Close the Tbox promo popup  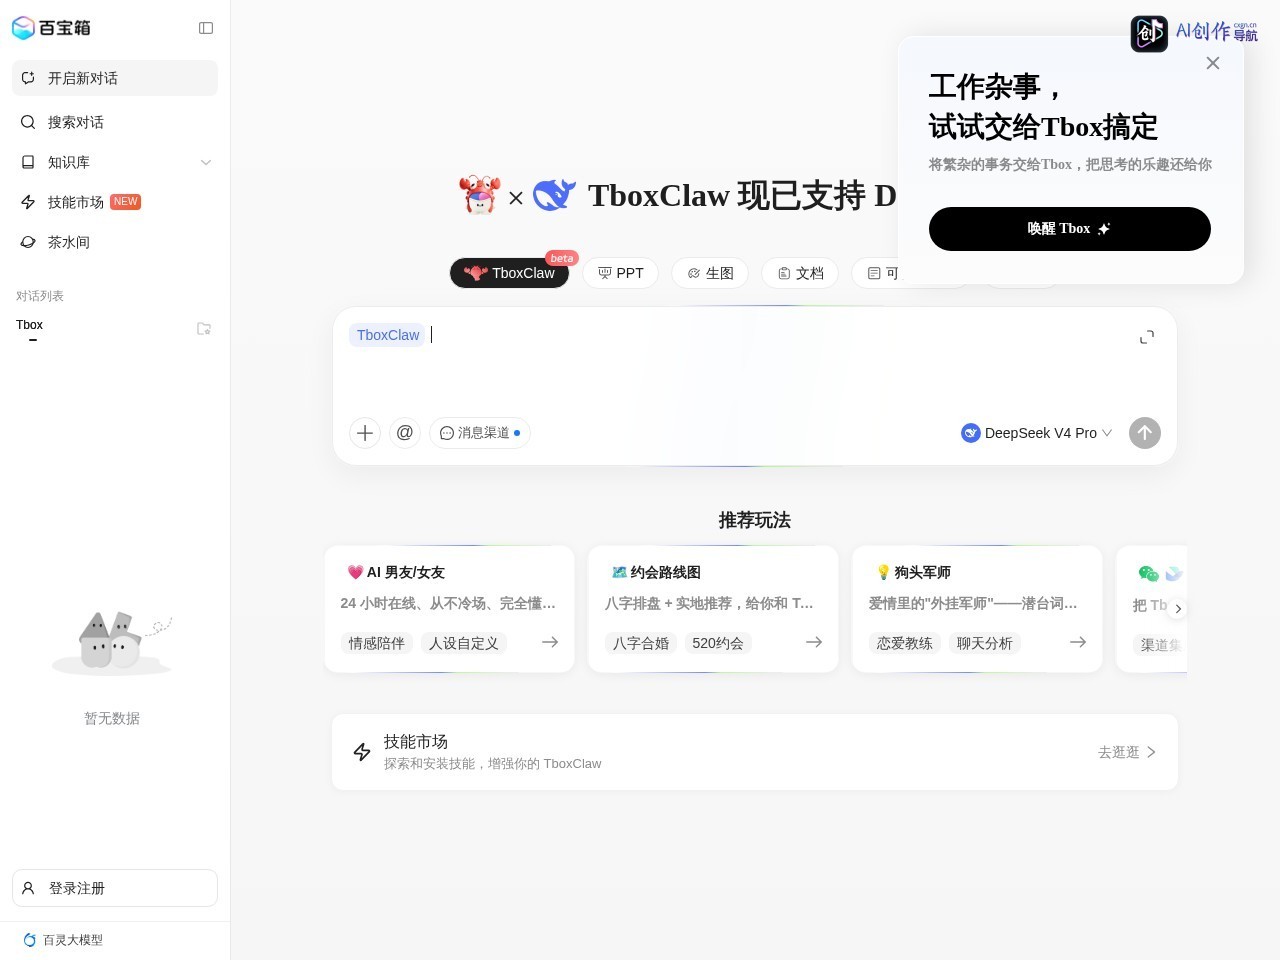click(1213, 63)
